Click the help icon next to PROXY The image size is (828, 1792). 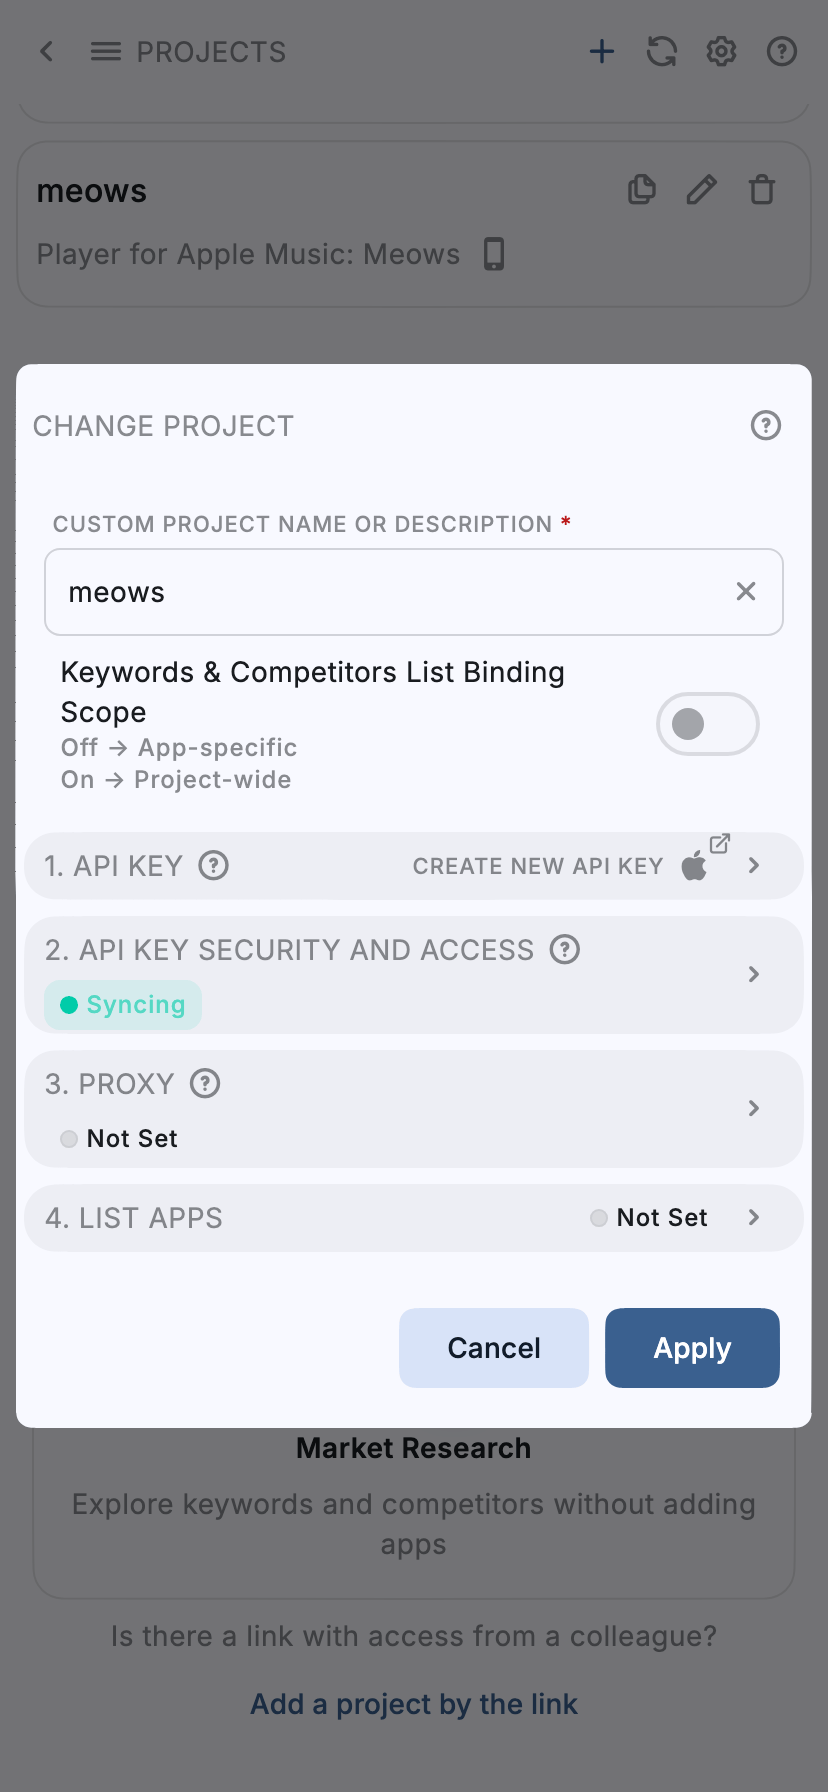[205, 1083]
